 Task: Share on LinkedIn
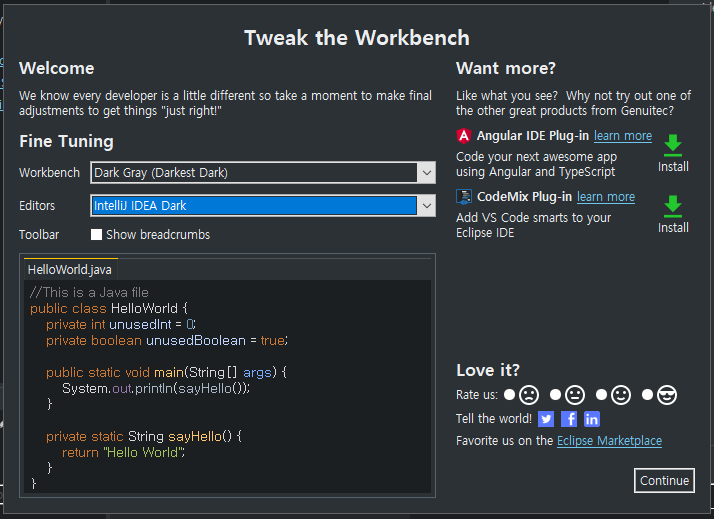point(592,419)
